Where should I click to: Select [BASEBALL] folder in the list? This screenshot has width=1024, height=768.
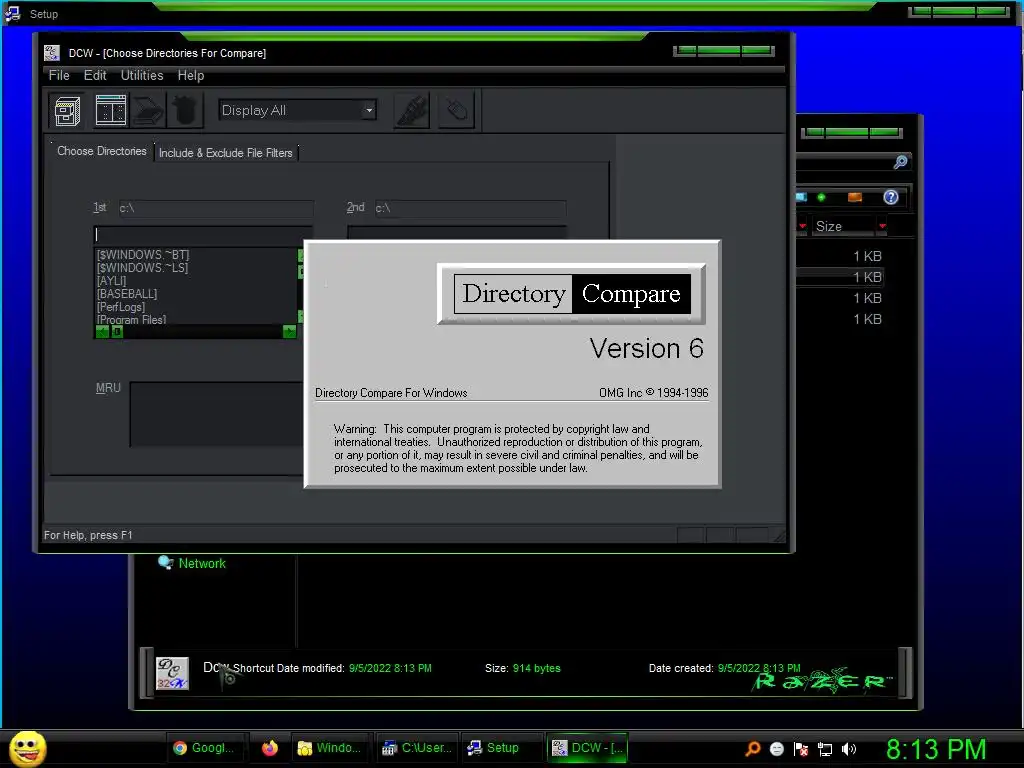pos(127,294)
